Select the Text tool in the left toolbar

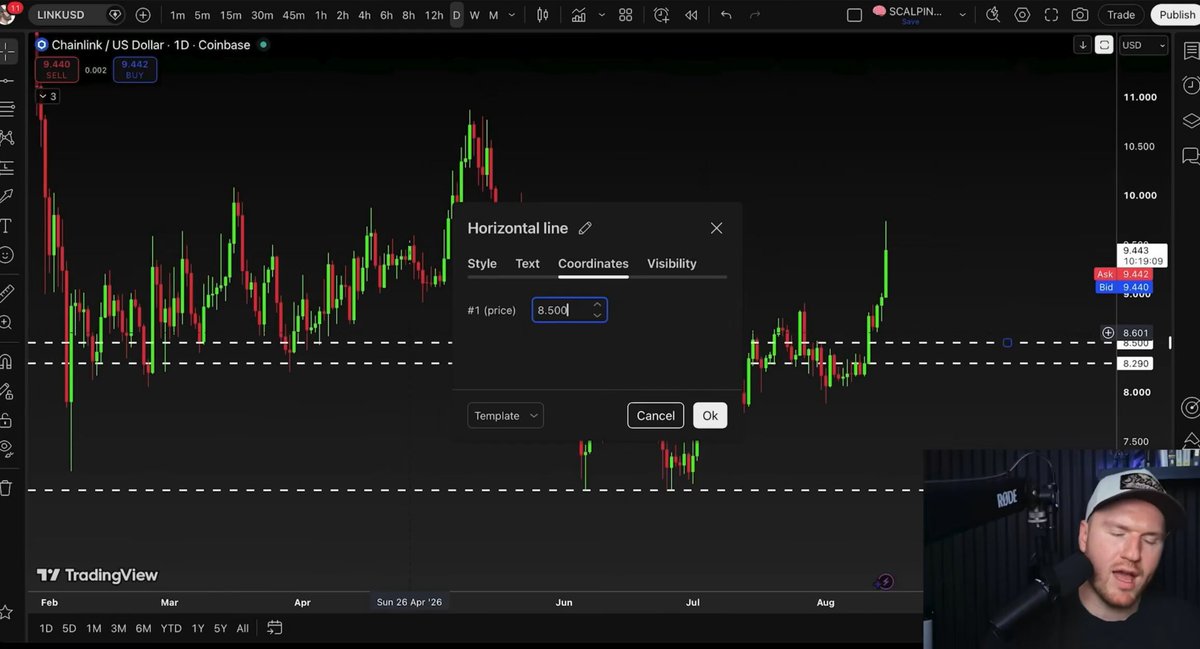point(6,225)
